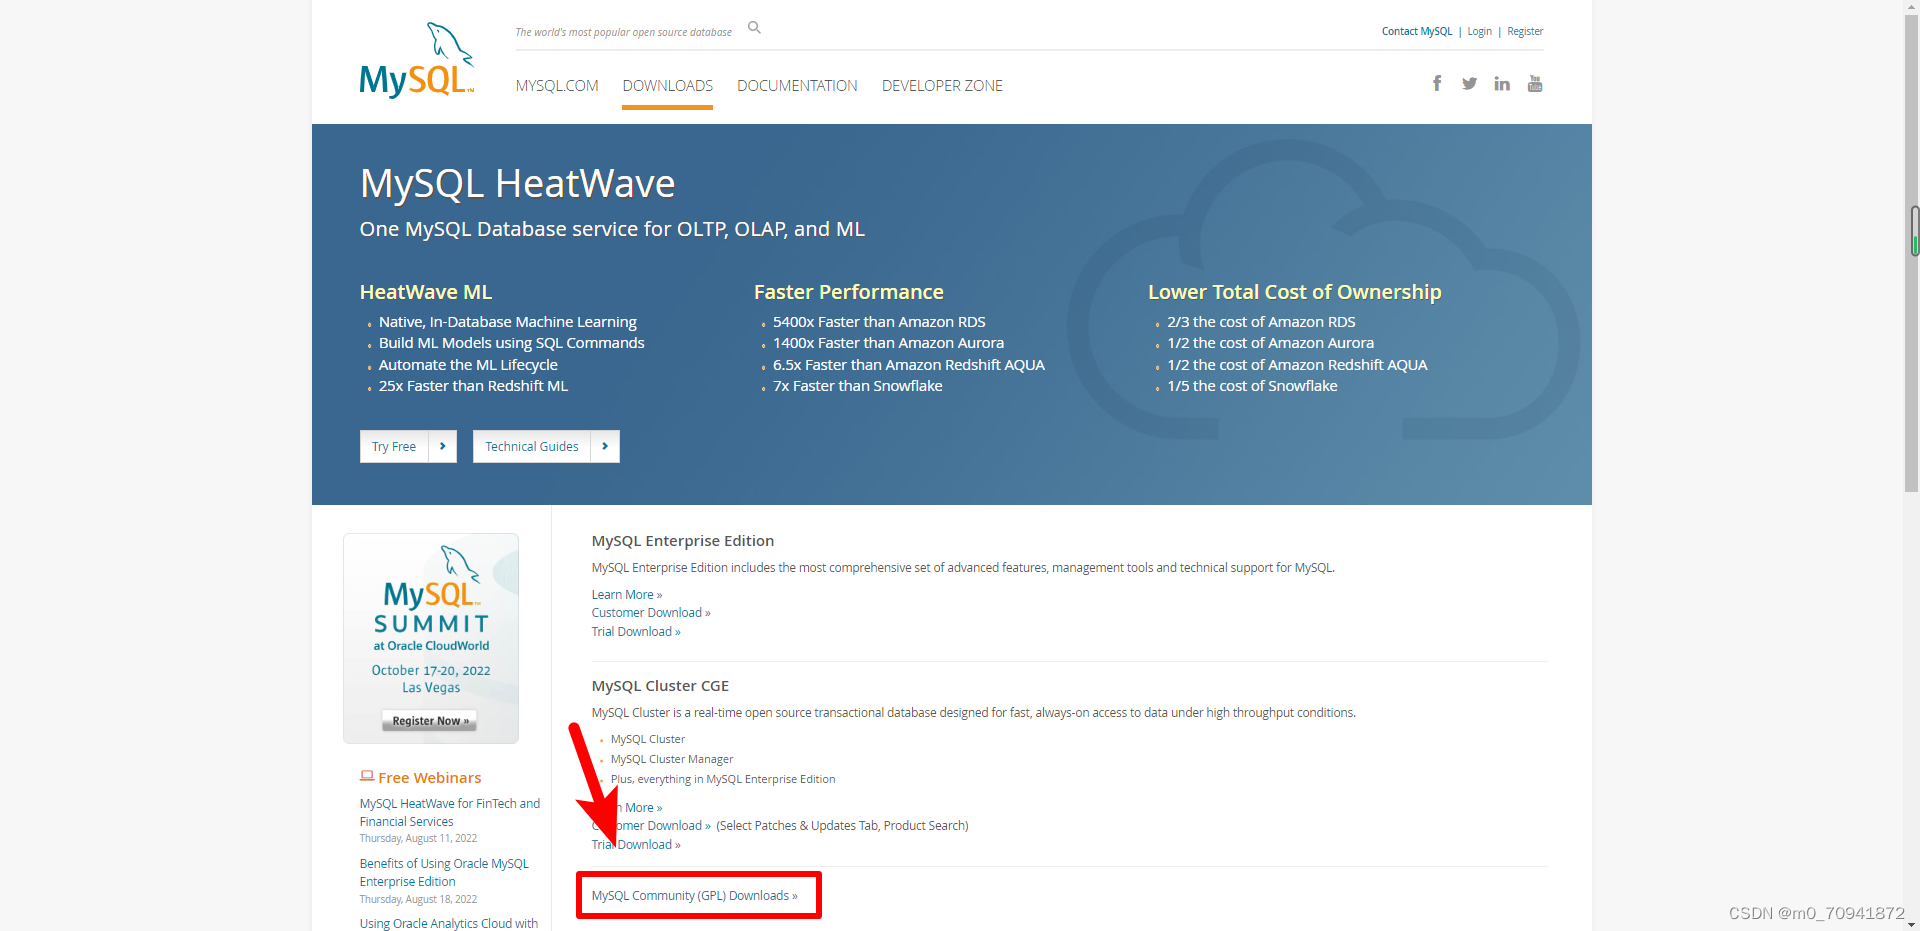Image resolution: width=1920 pixels, height=931 pixels.
Task: Open the Twitter icon link
Action: pos(1469,84)
